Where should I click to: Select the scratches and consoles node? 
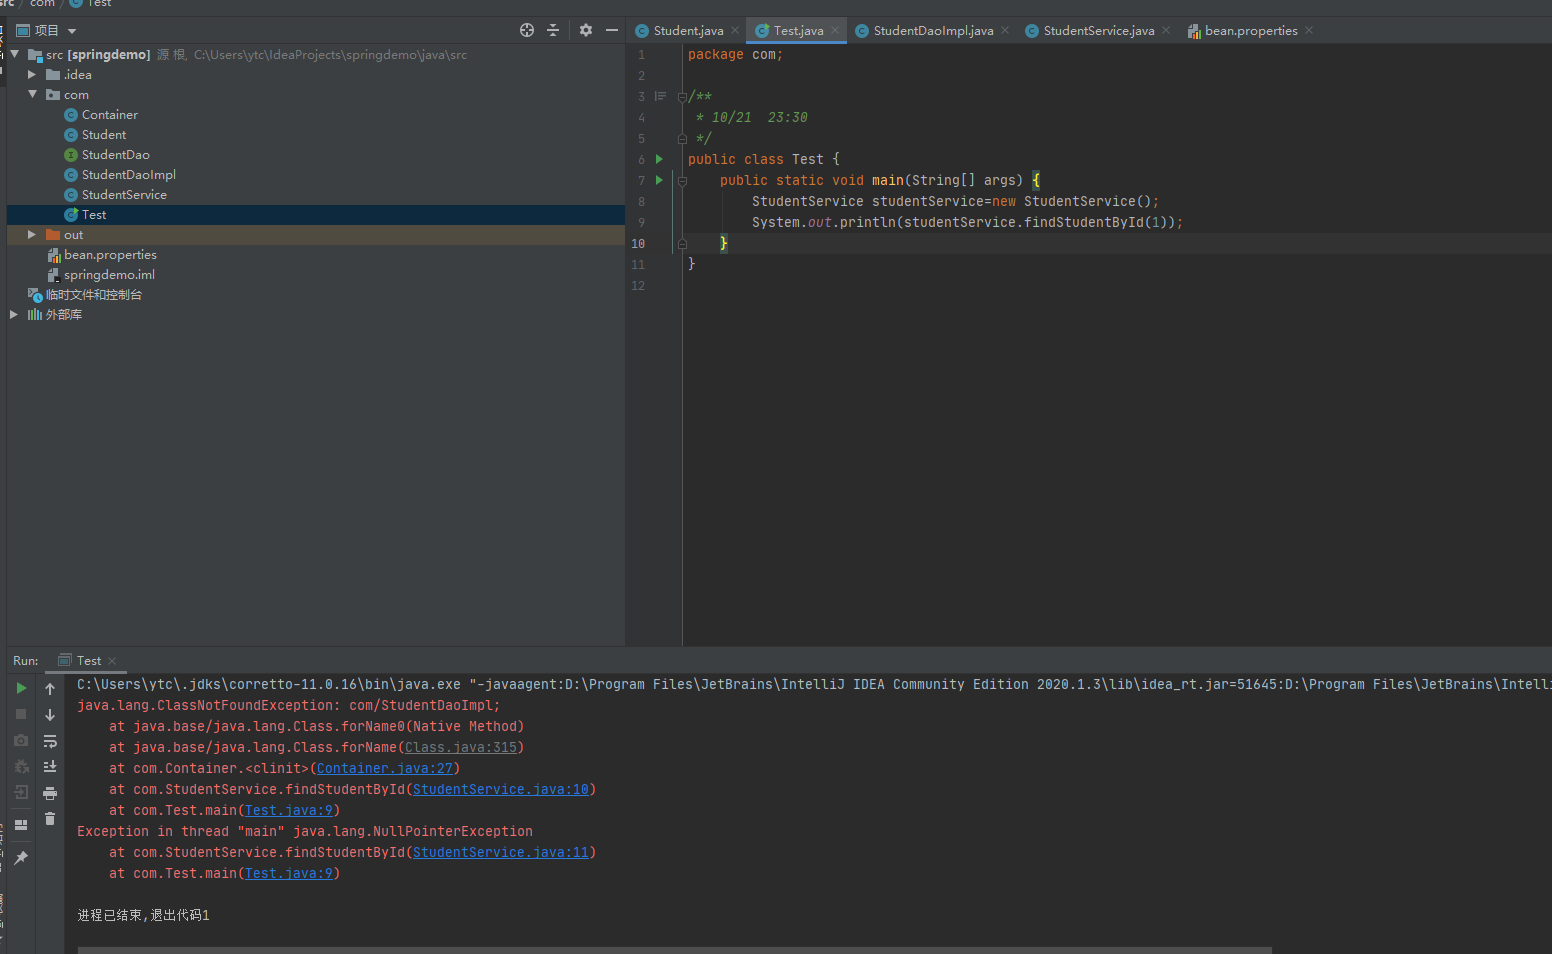93,295
